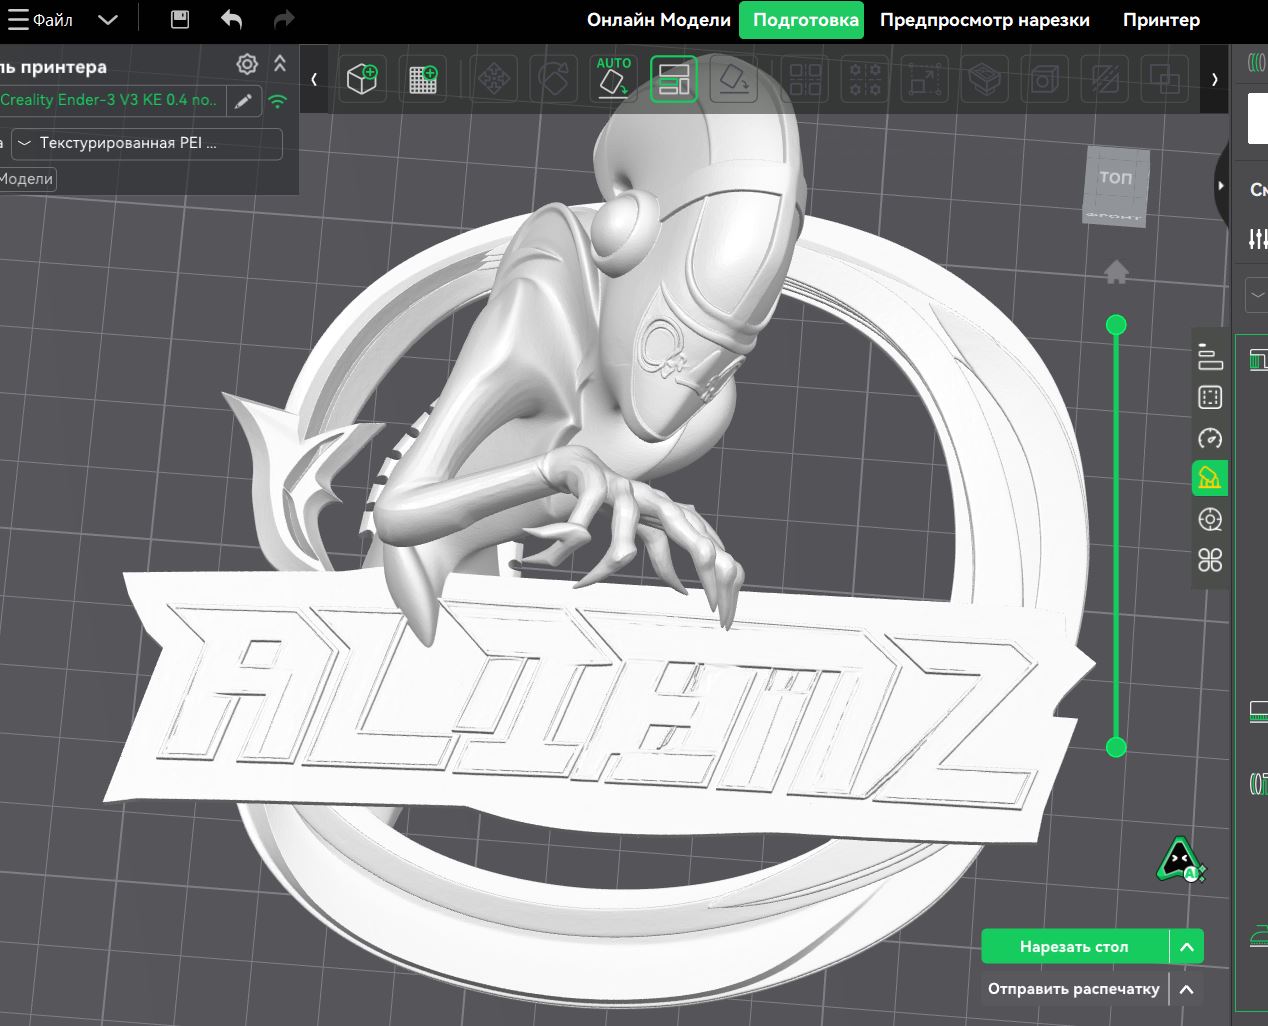Click the Нарезать стол button
1268x1026 pixels.
click(1075, 946)
